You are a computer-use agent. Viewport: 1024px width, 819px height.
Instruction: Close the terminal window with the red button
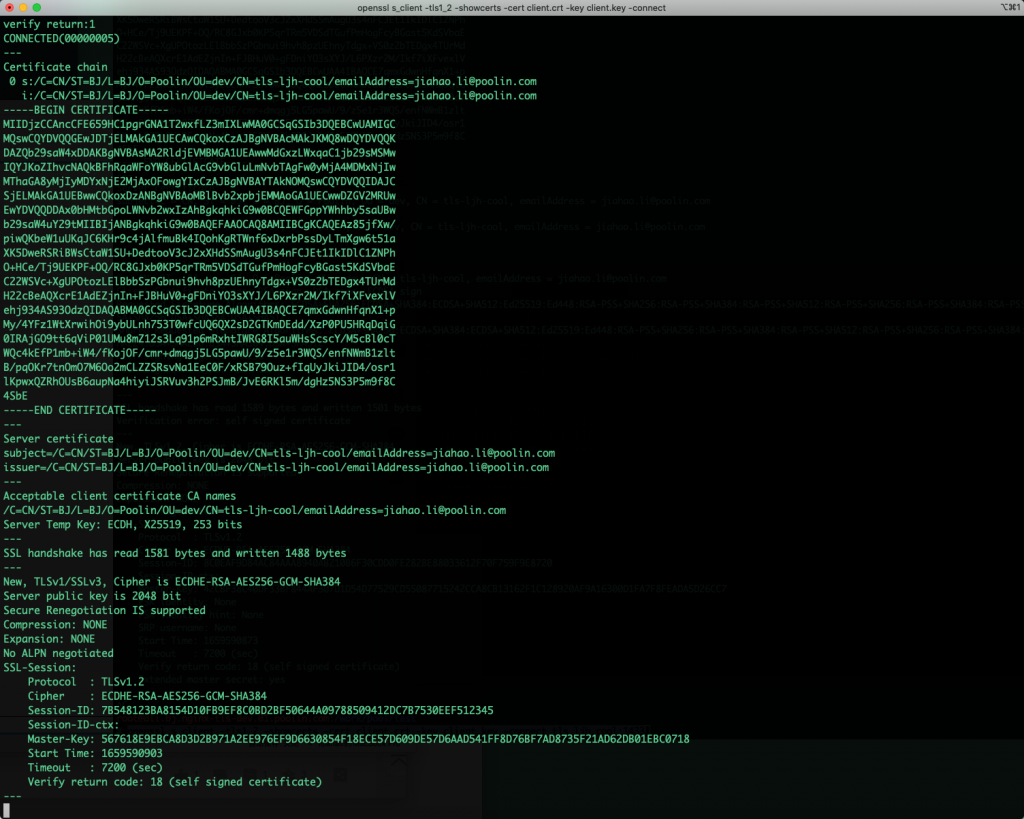click(9, 8)
